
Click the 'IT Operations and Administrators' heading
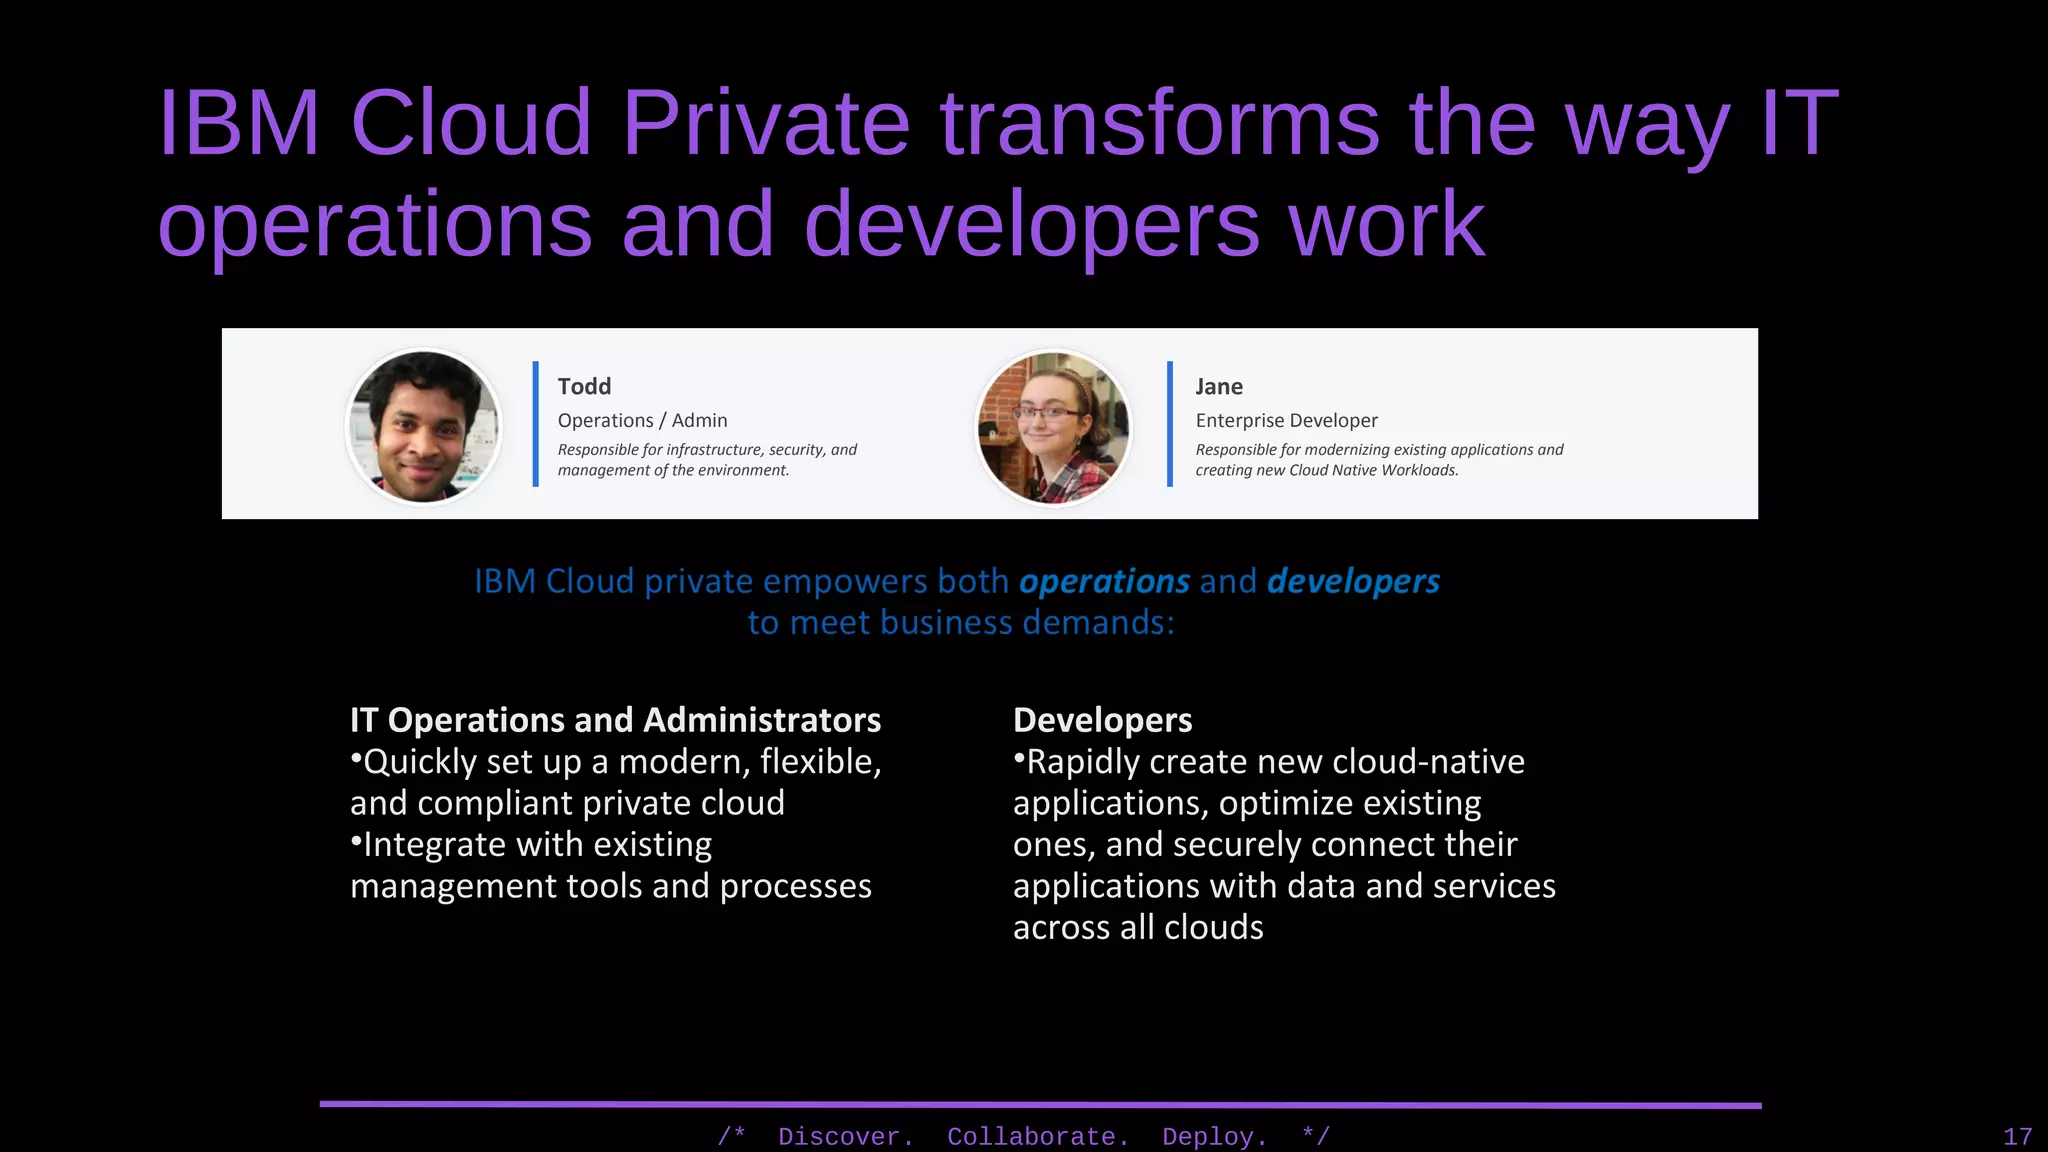click(615, 720)
